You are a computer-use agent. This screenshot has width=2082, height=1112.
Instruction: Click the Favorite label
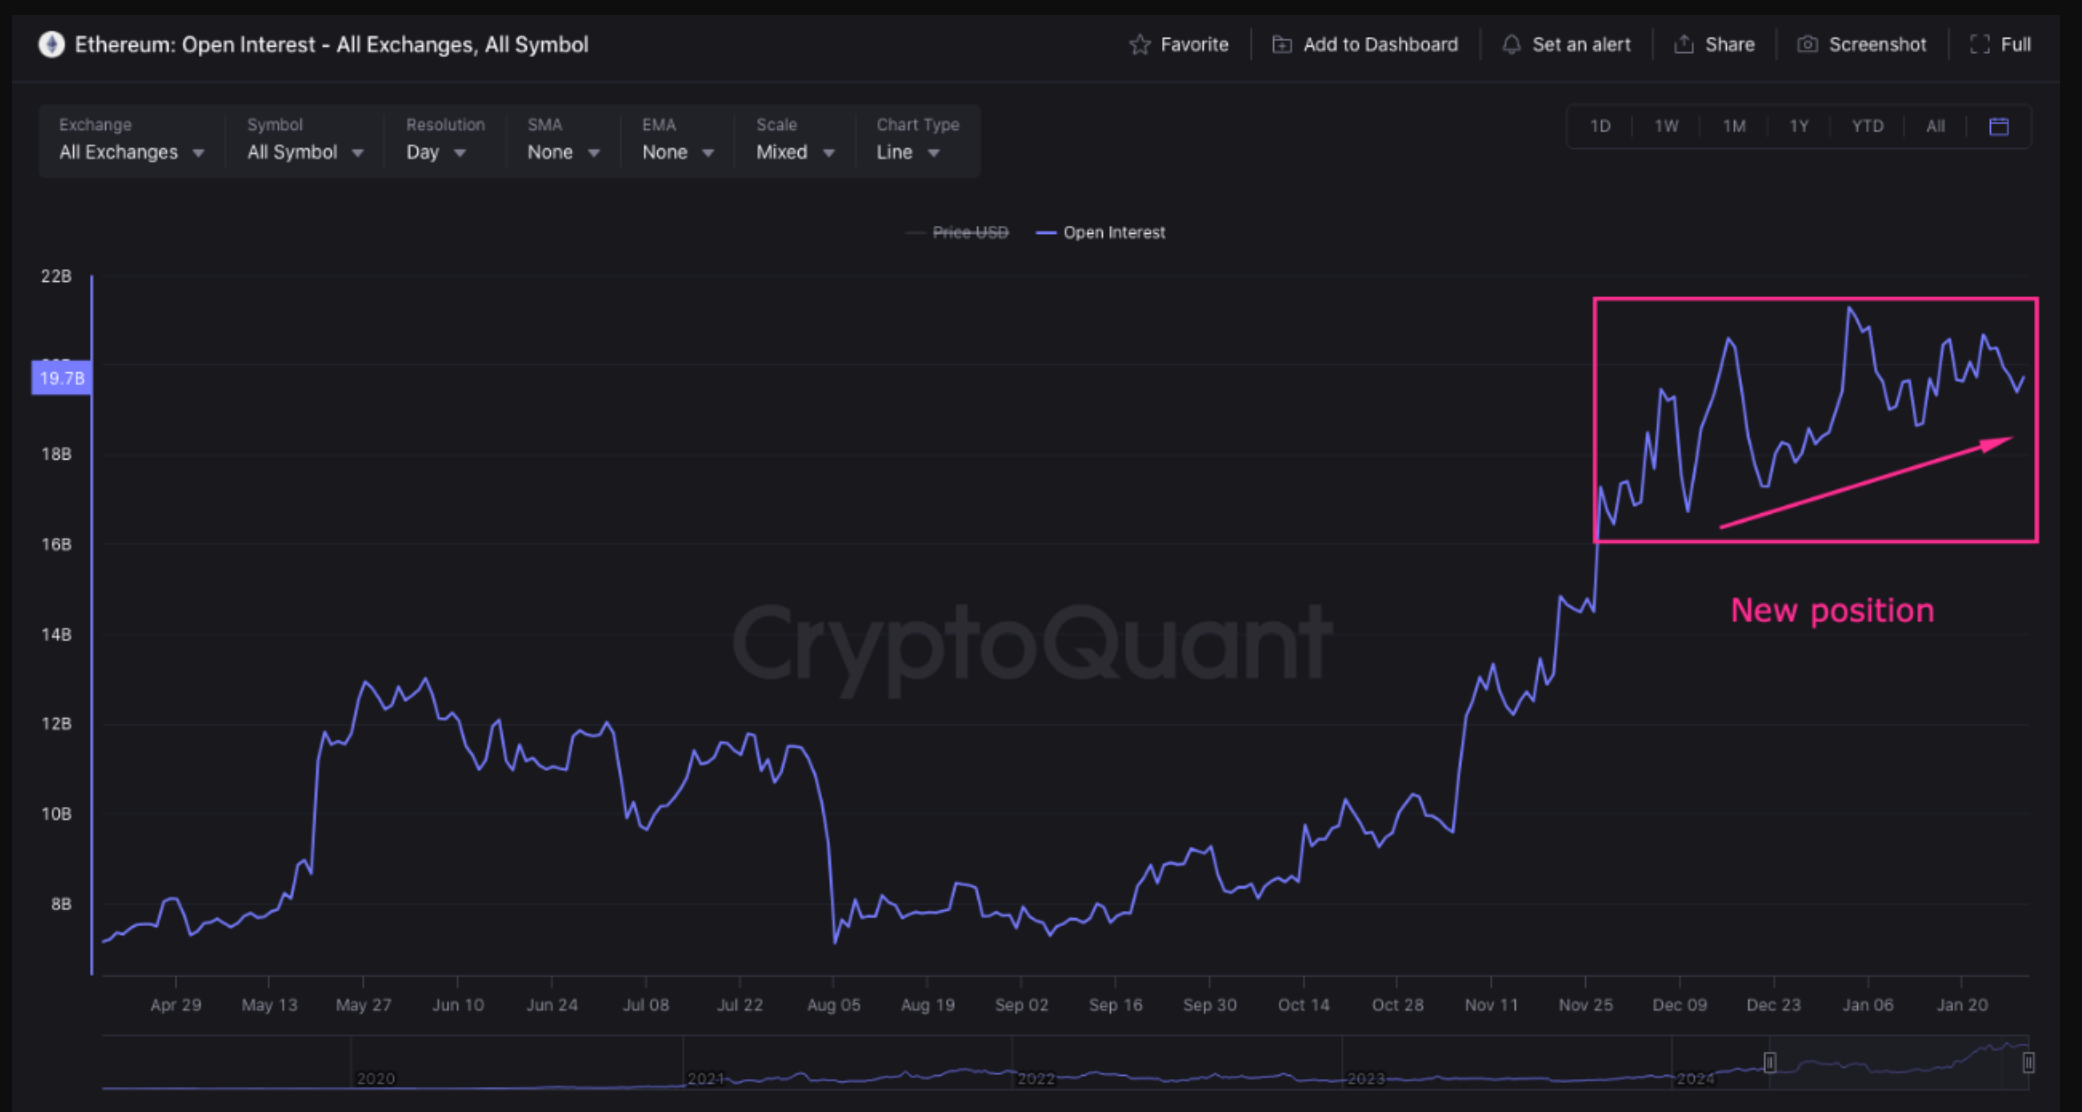(1194, 45)
